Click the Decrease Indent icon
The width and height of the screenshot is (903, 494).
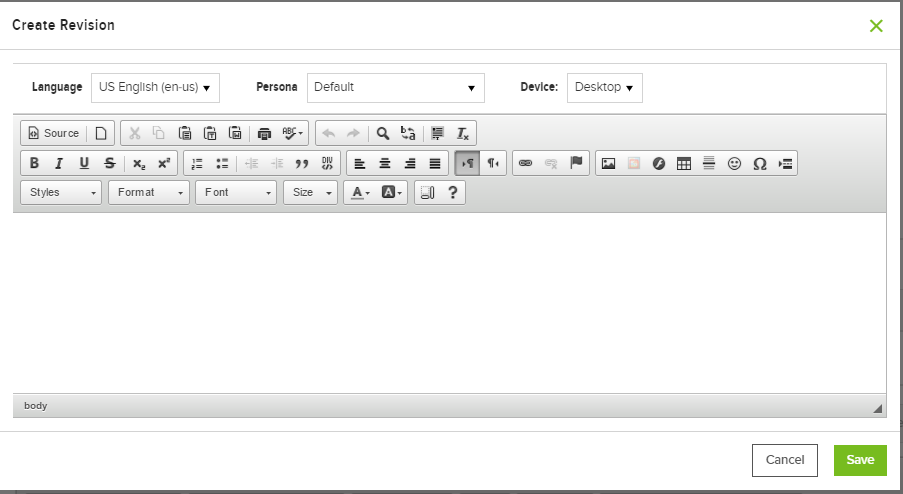tap(252, 163)
